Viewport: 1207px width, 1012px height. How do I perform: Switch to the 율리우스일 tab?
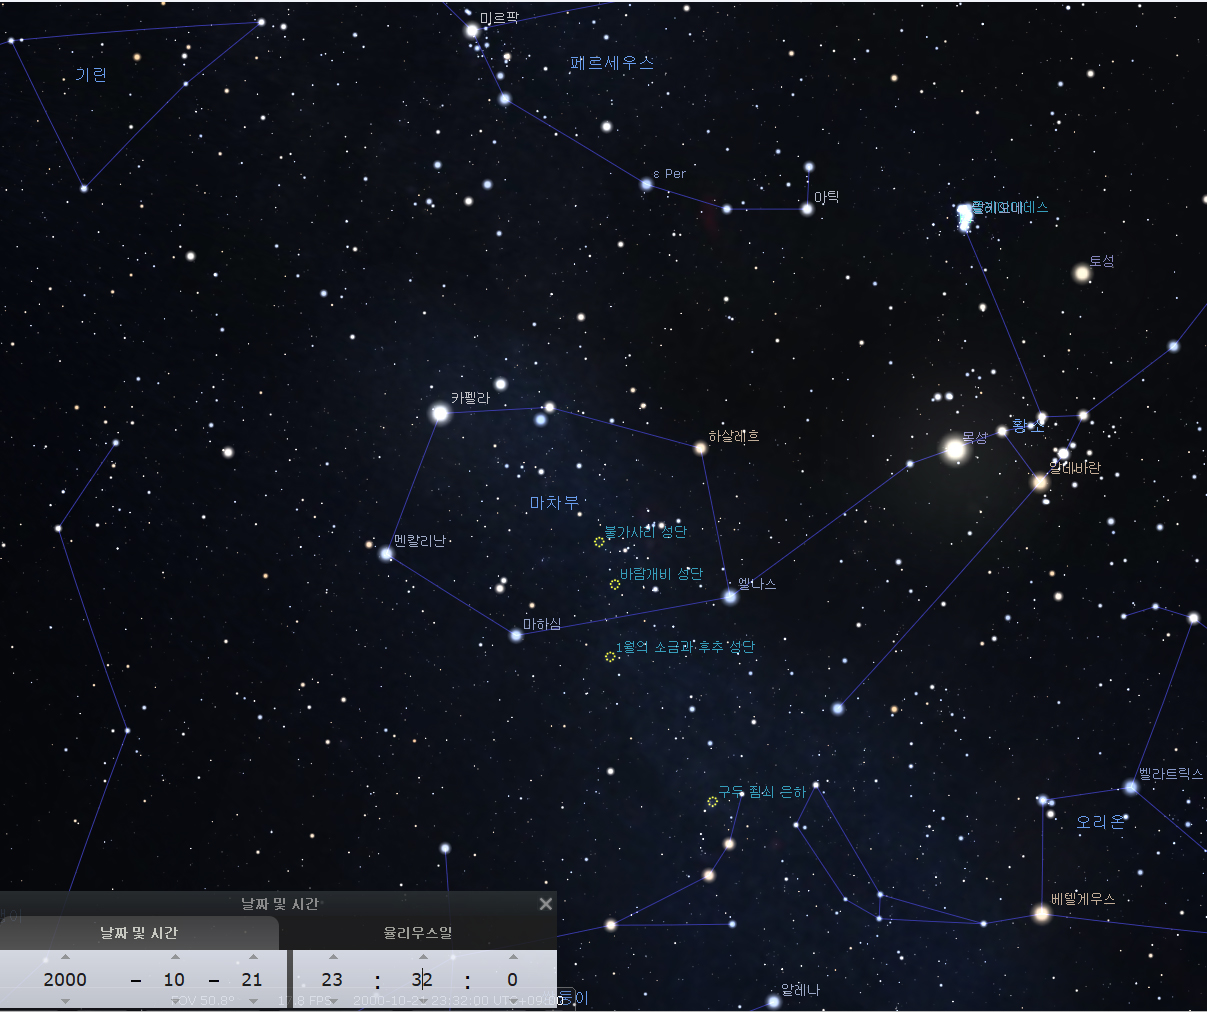(x=418, y=932)
